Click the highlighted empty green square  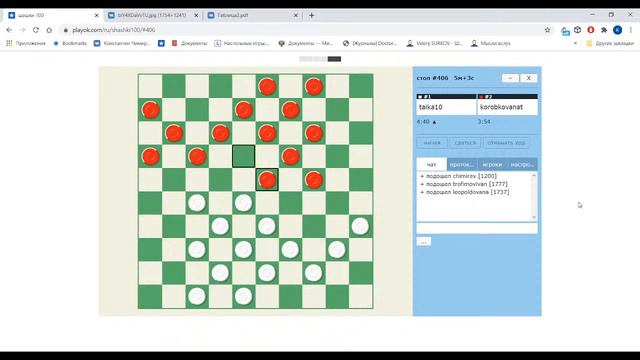[x=244, y=156]
